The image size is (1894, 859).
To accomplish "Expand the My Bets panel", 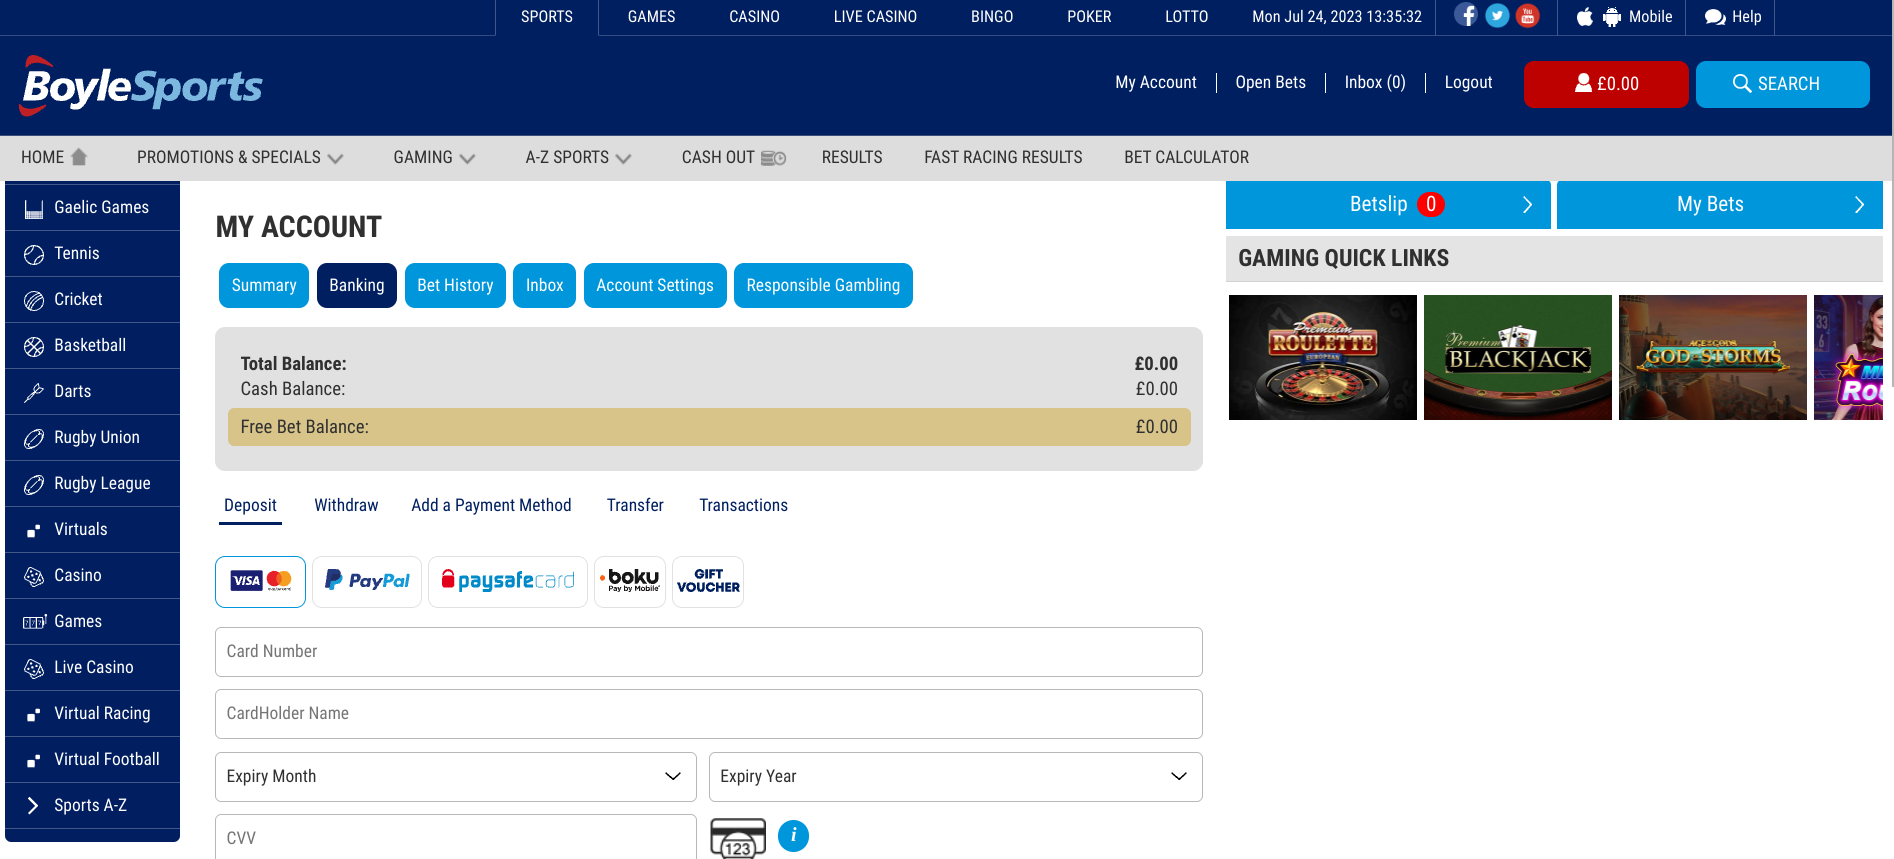I will pyautogui.click(x=1720, y=205).
